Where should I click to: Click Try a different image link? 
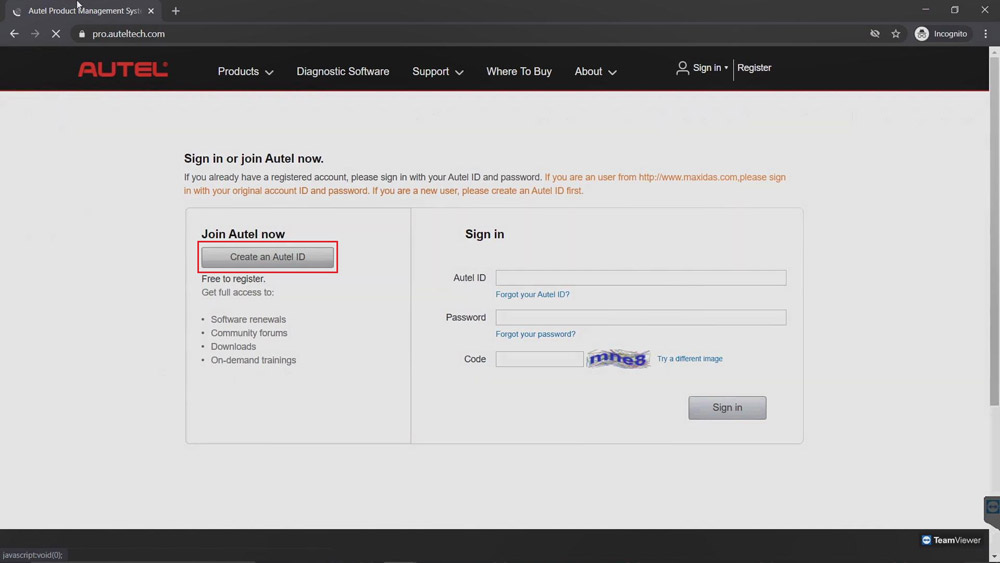(689, 359)
